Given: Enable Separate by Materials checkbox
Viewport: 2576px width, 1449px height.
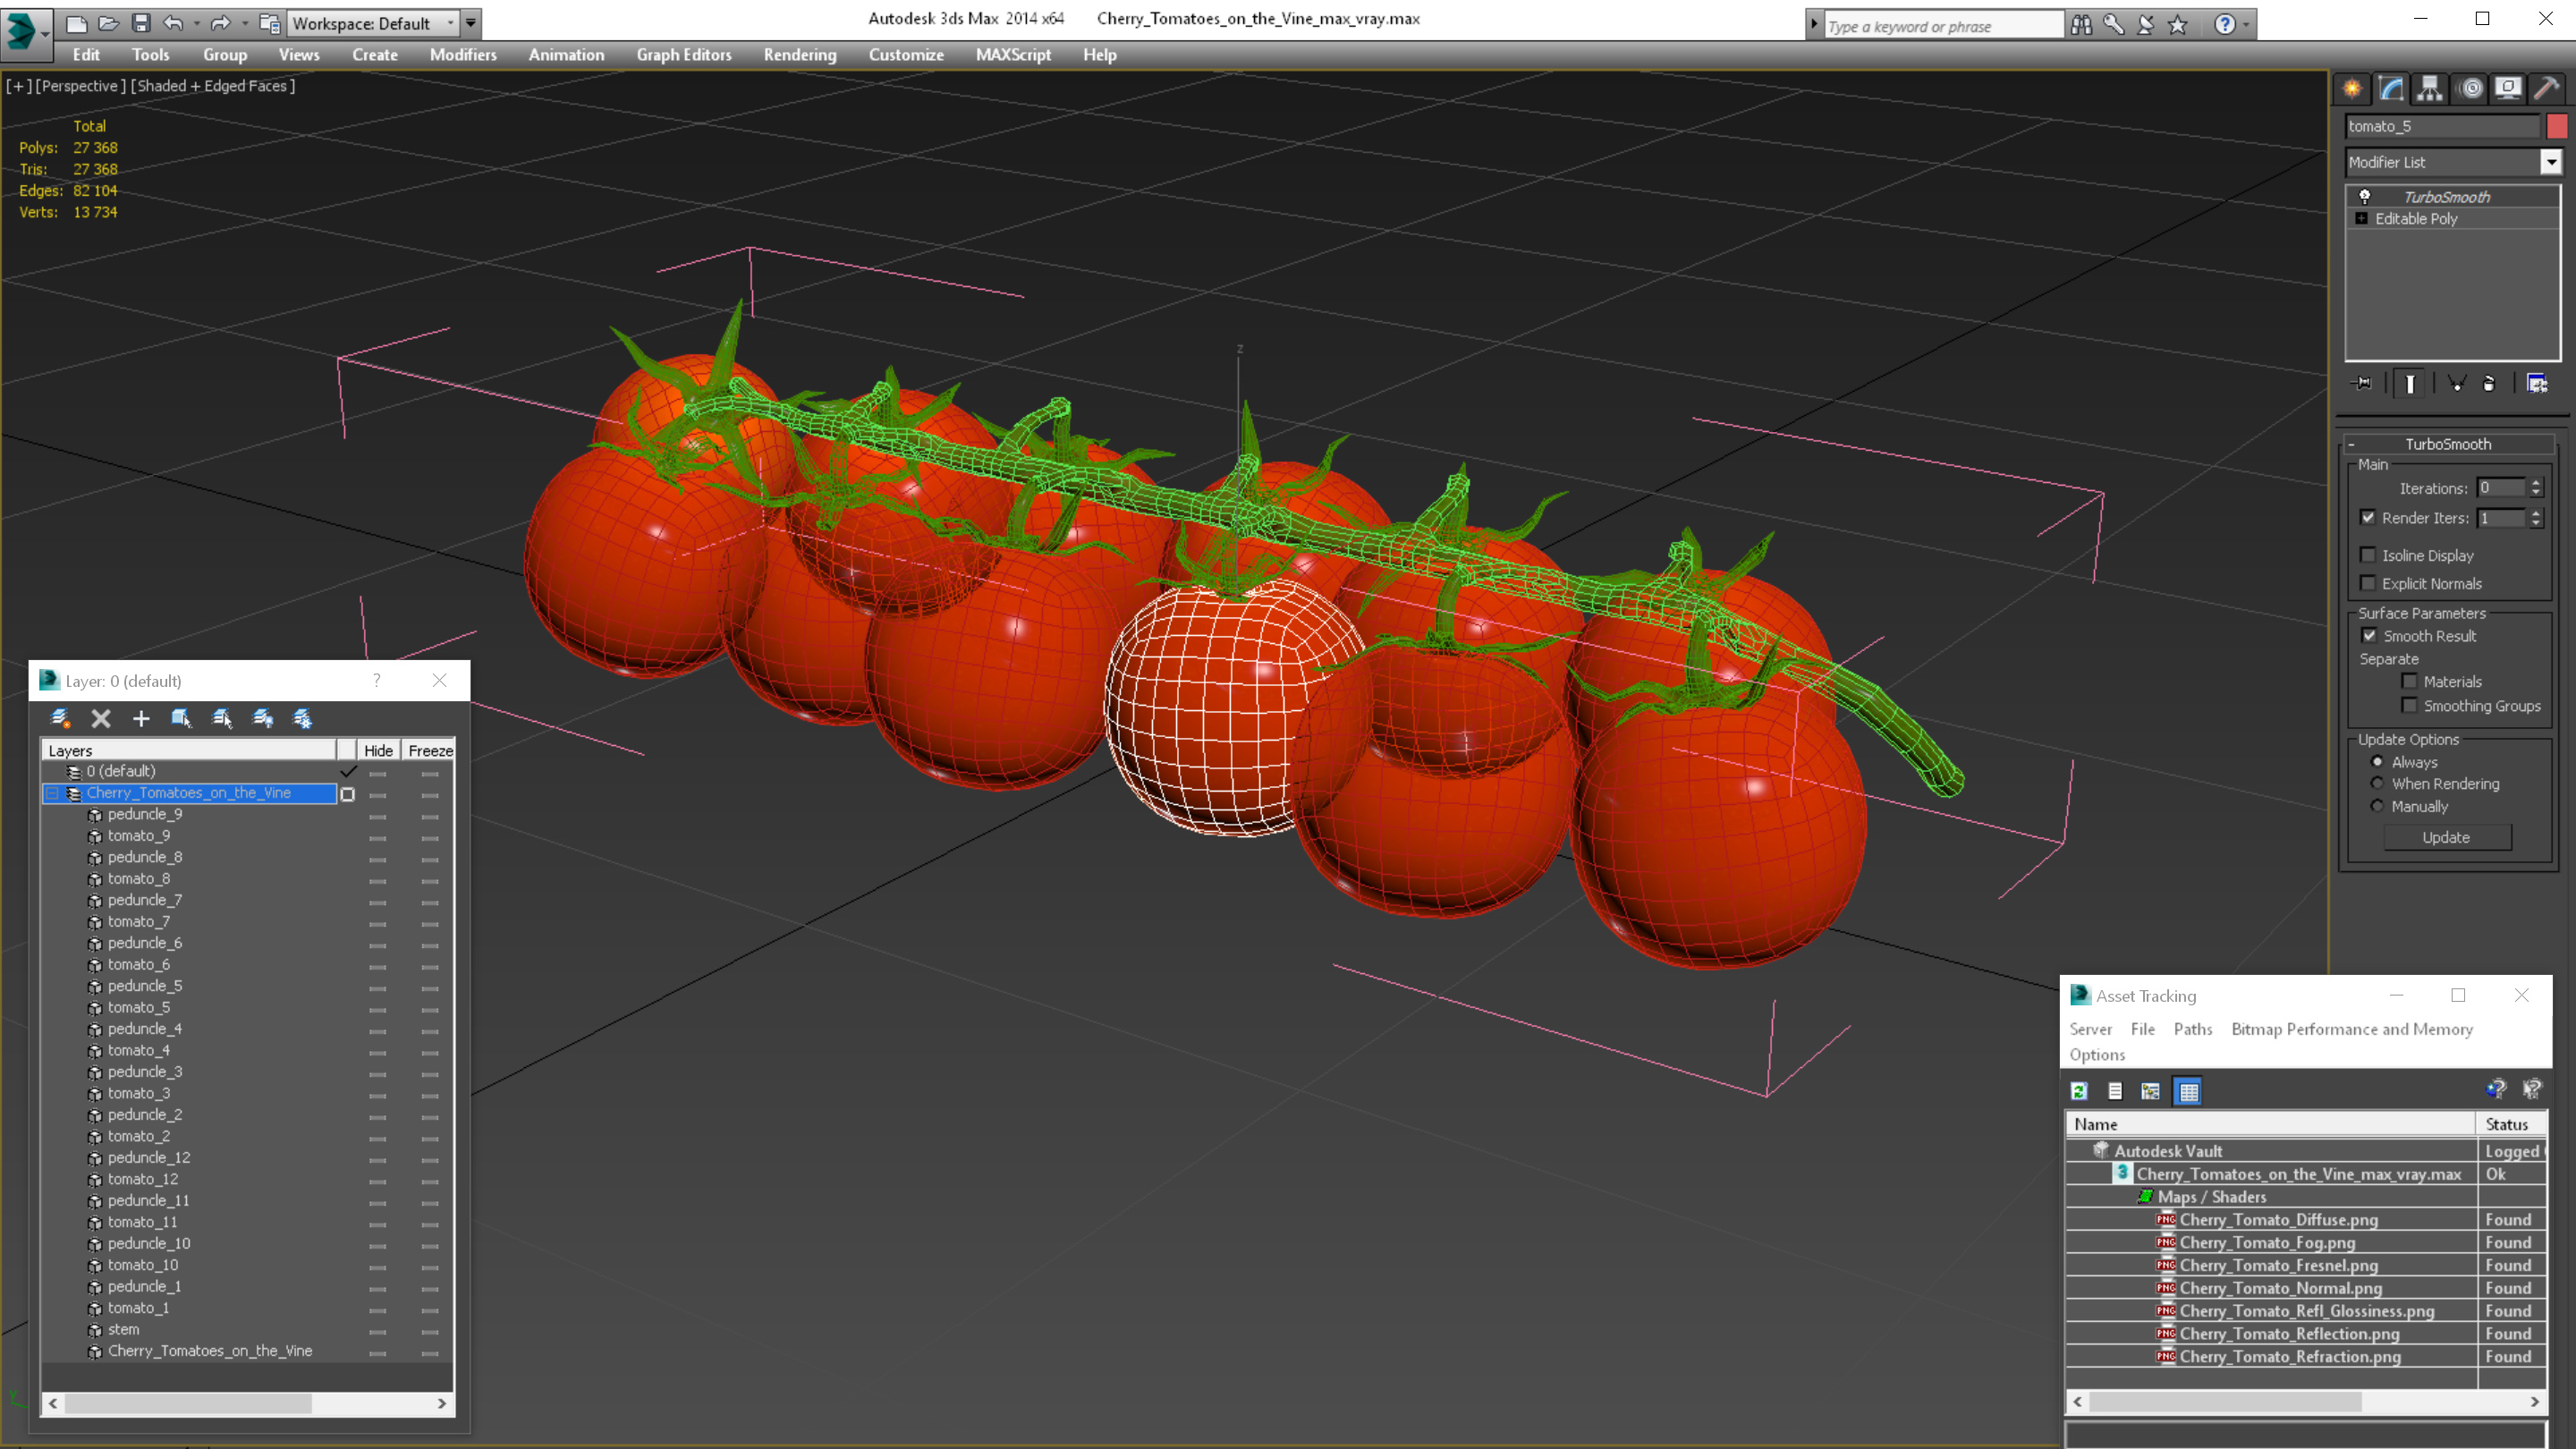Looking at the screenshot, I should tap(2410, 681).
